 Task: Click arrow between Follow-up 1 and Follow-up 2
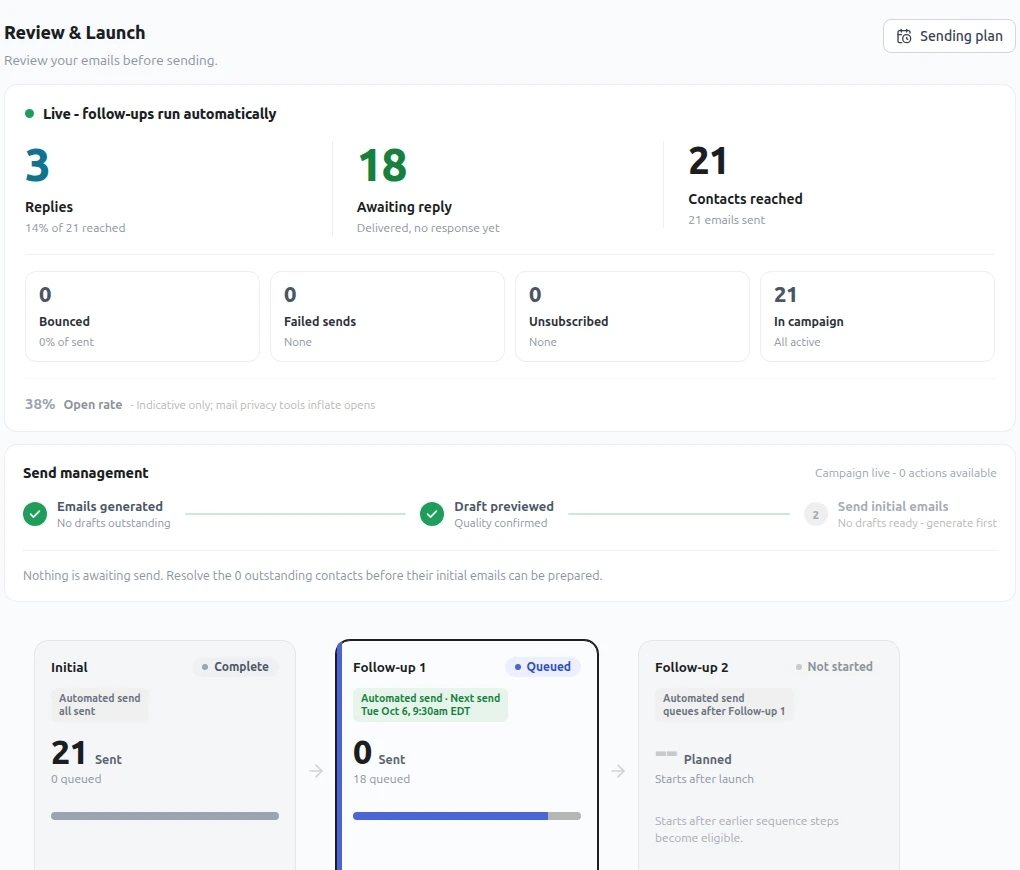click(x=618, y=771)
